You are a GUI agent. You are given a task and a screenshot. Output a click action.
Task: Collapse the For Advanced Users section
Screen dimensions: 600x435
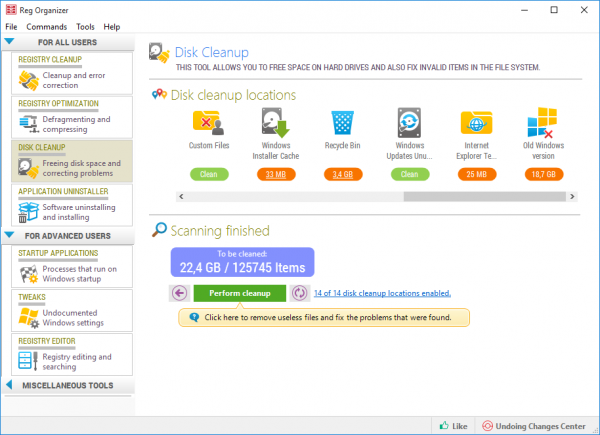[9, 235]
